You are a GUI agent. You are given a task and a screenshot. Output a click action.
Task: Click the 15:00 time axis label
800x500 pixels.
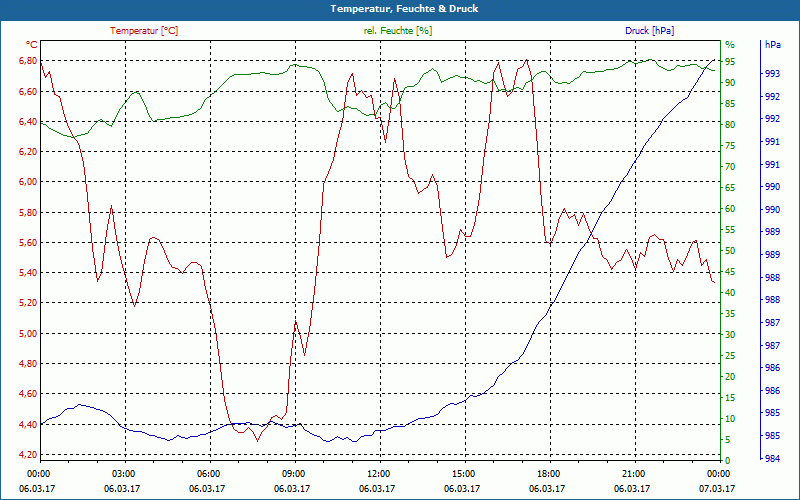465,474
